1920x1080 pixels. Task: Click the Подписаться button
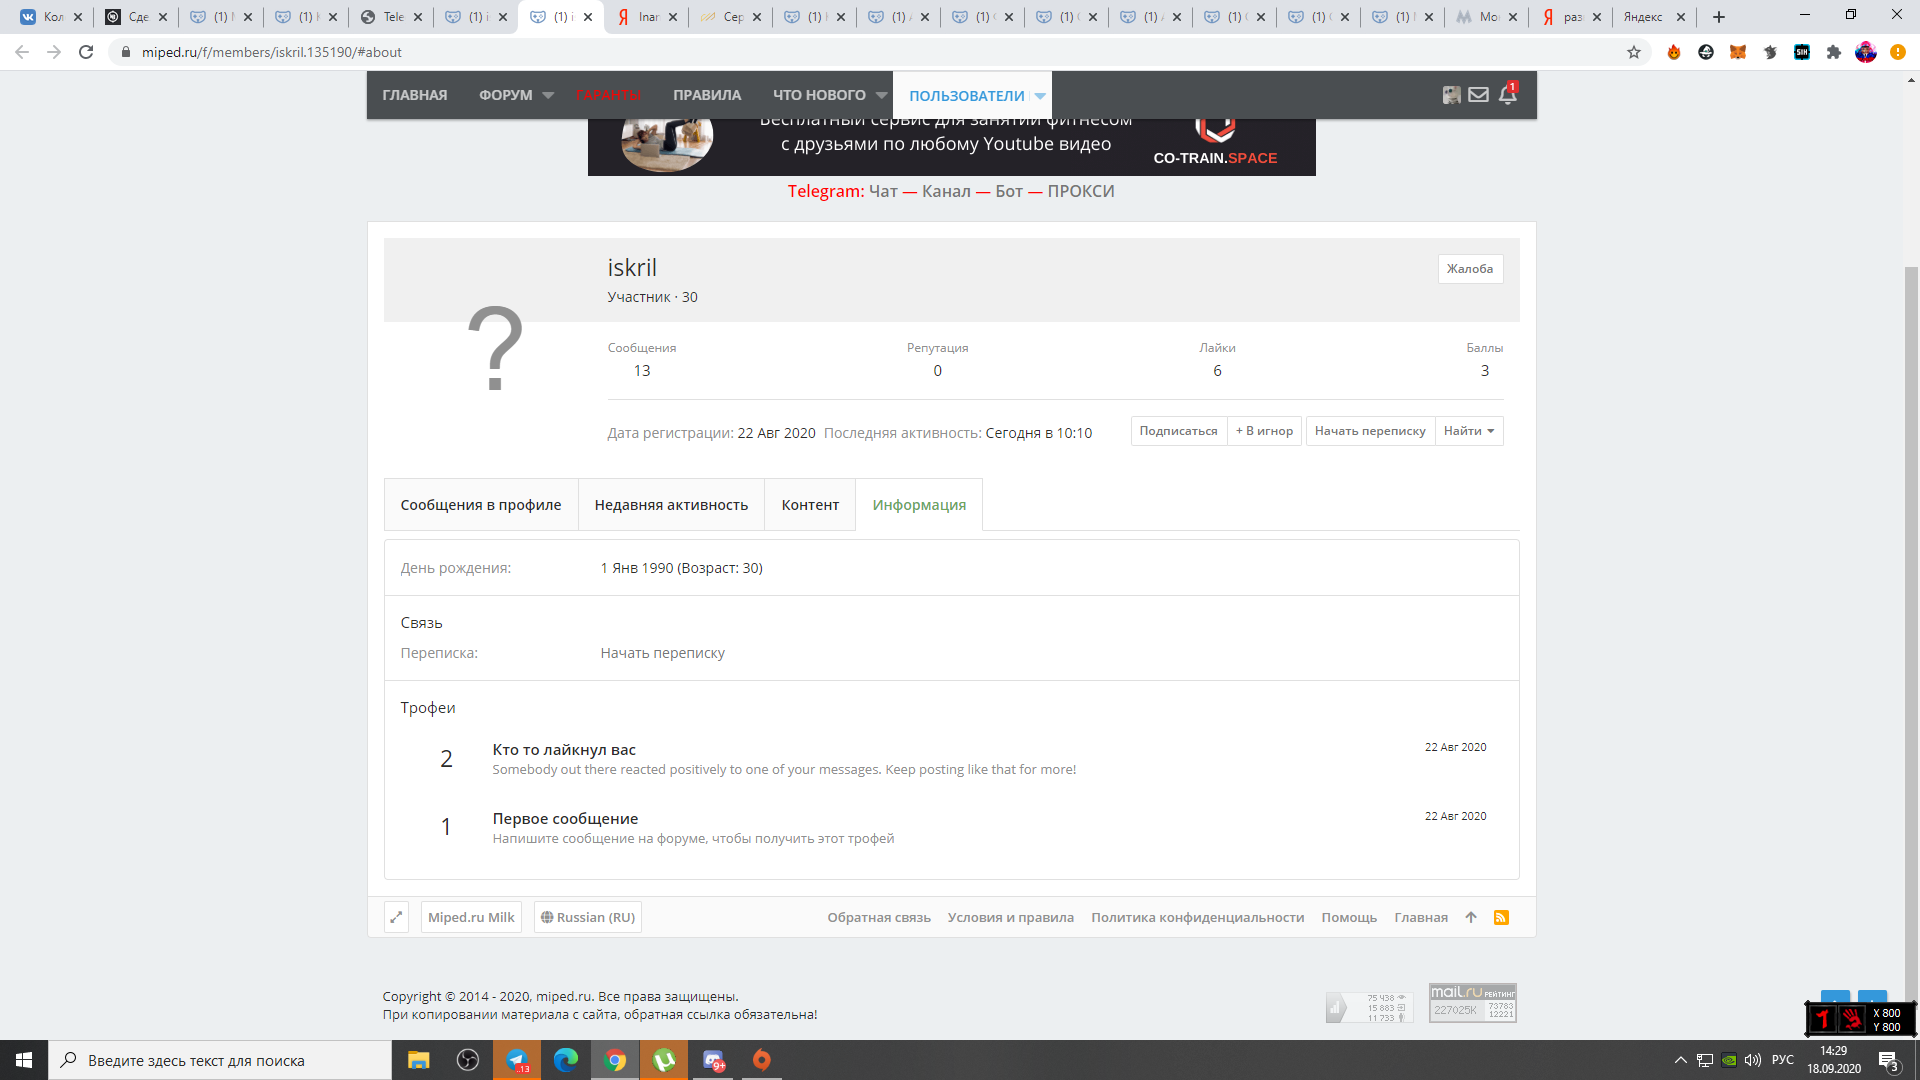coord(1178,431)
